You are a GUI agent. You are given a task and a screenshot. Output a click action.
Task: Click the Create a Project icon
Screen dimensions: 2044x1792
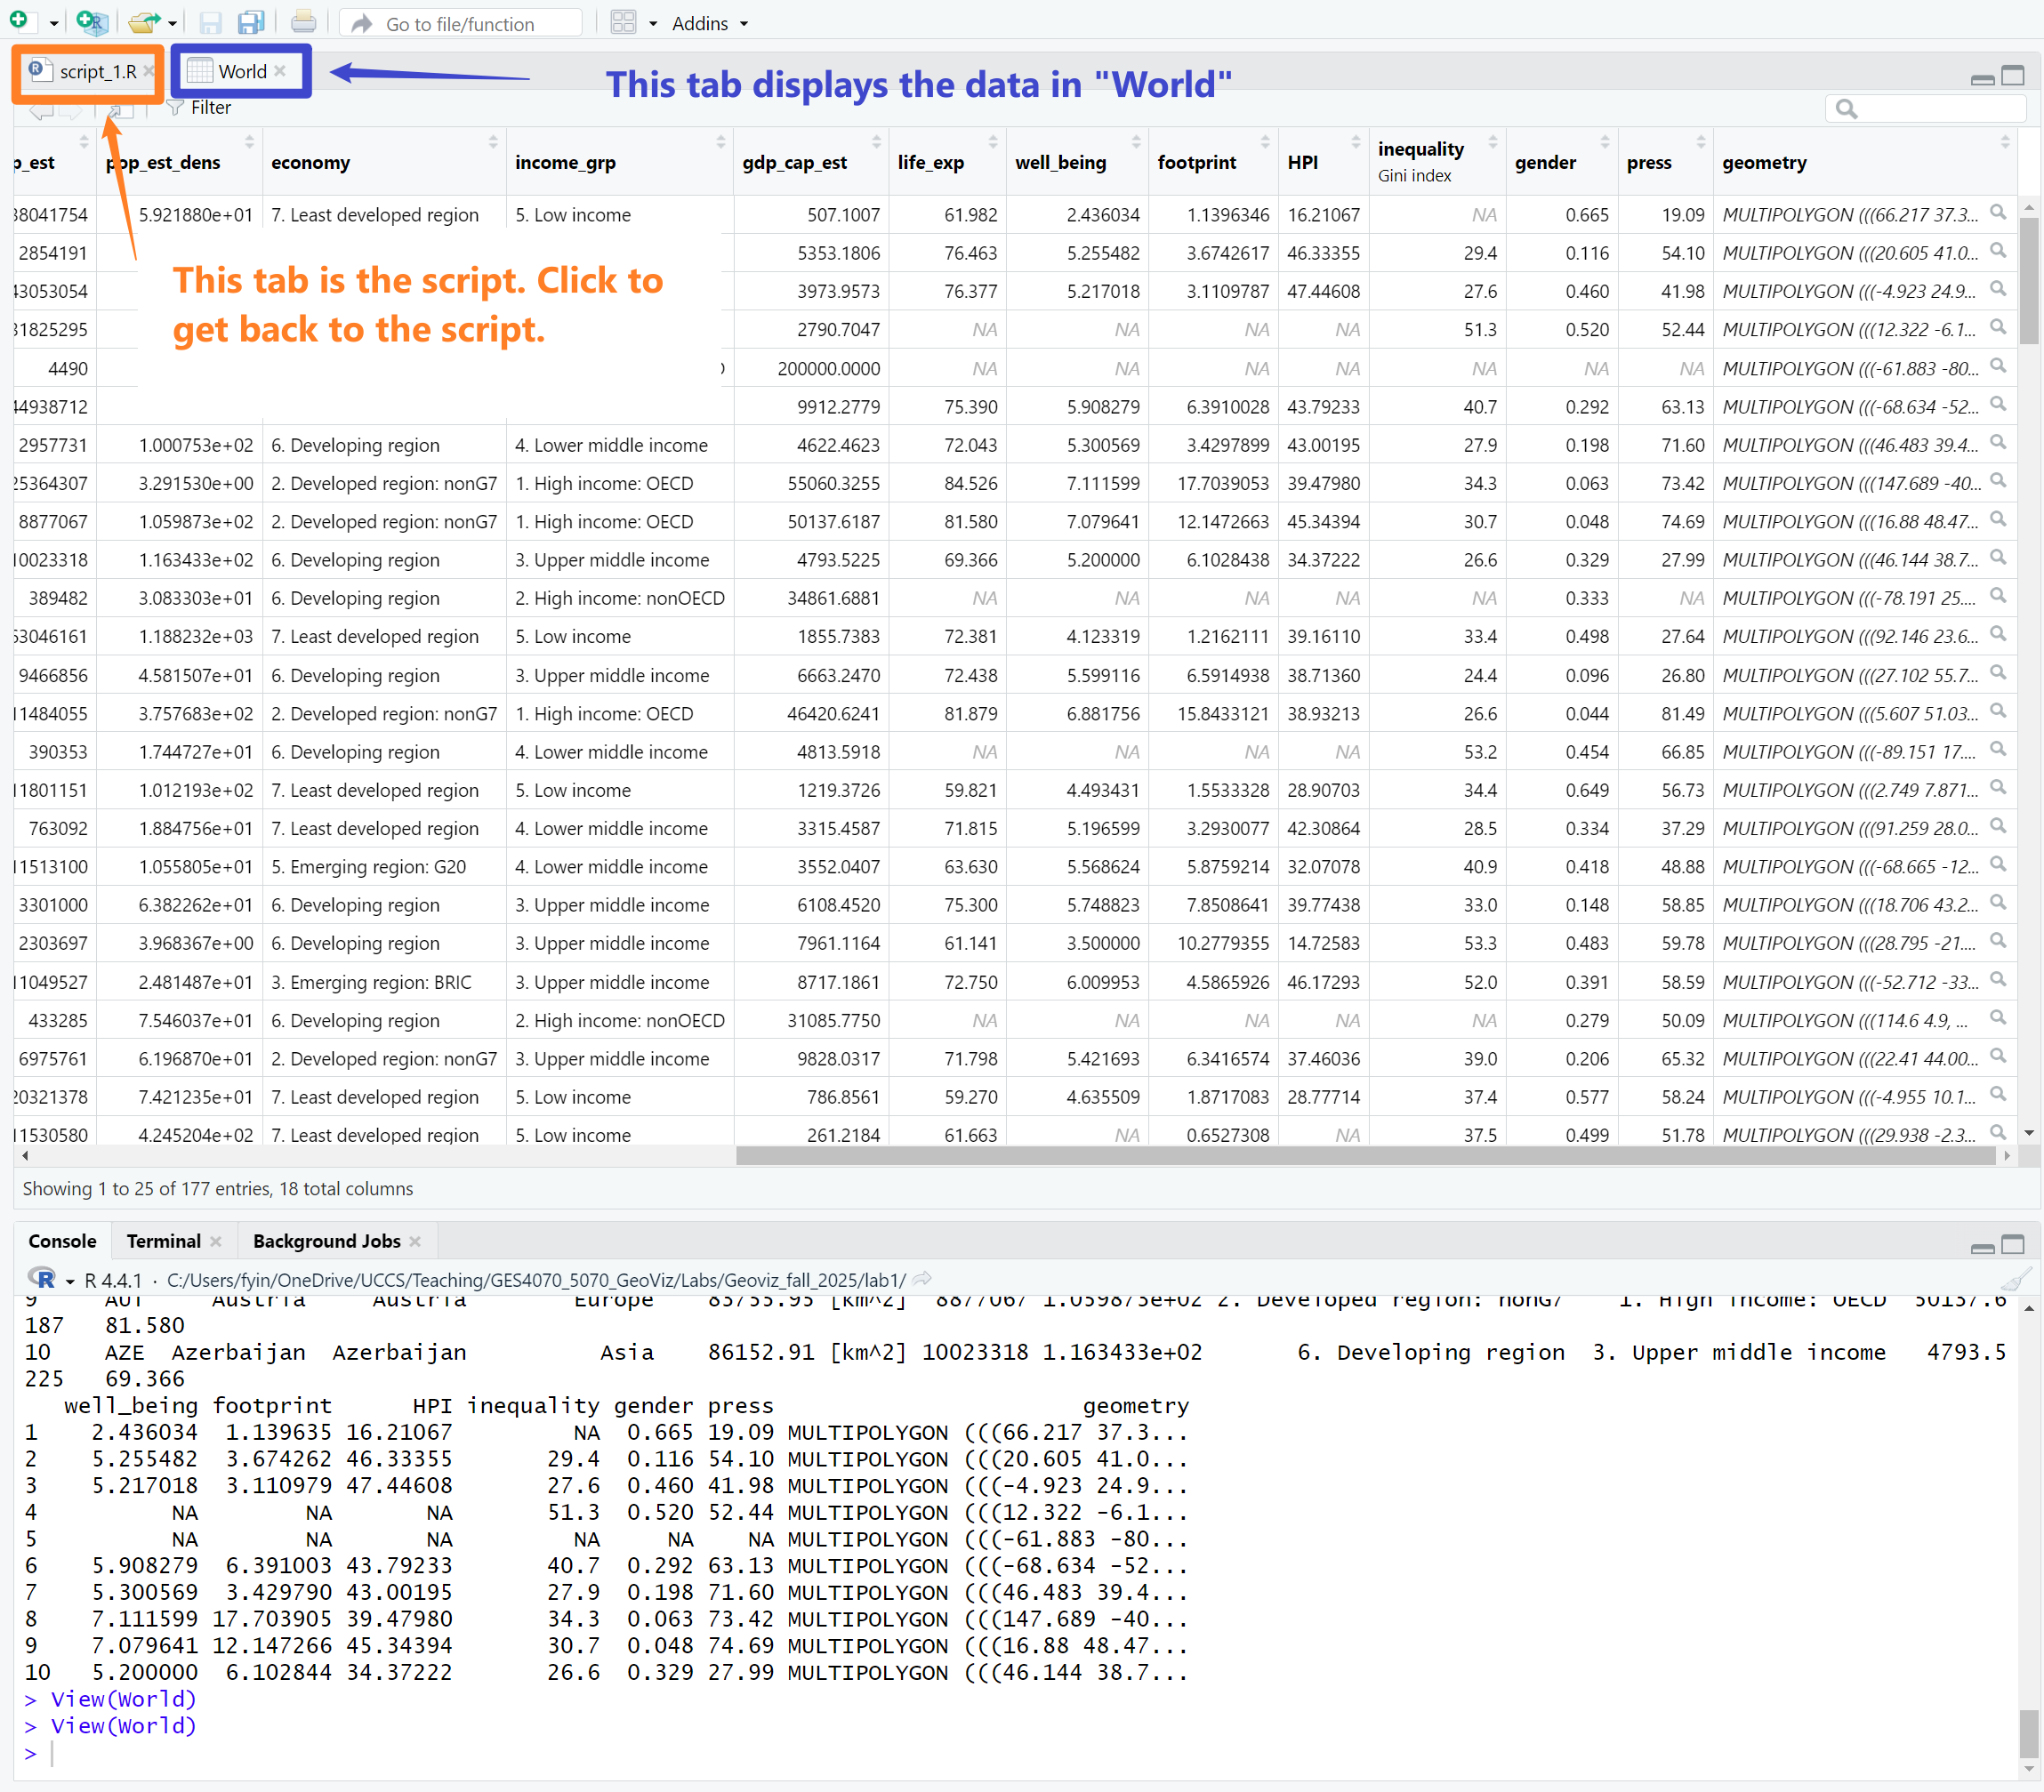point(91,22)
